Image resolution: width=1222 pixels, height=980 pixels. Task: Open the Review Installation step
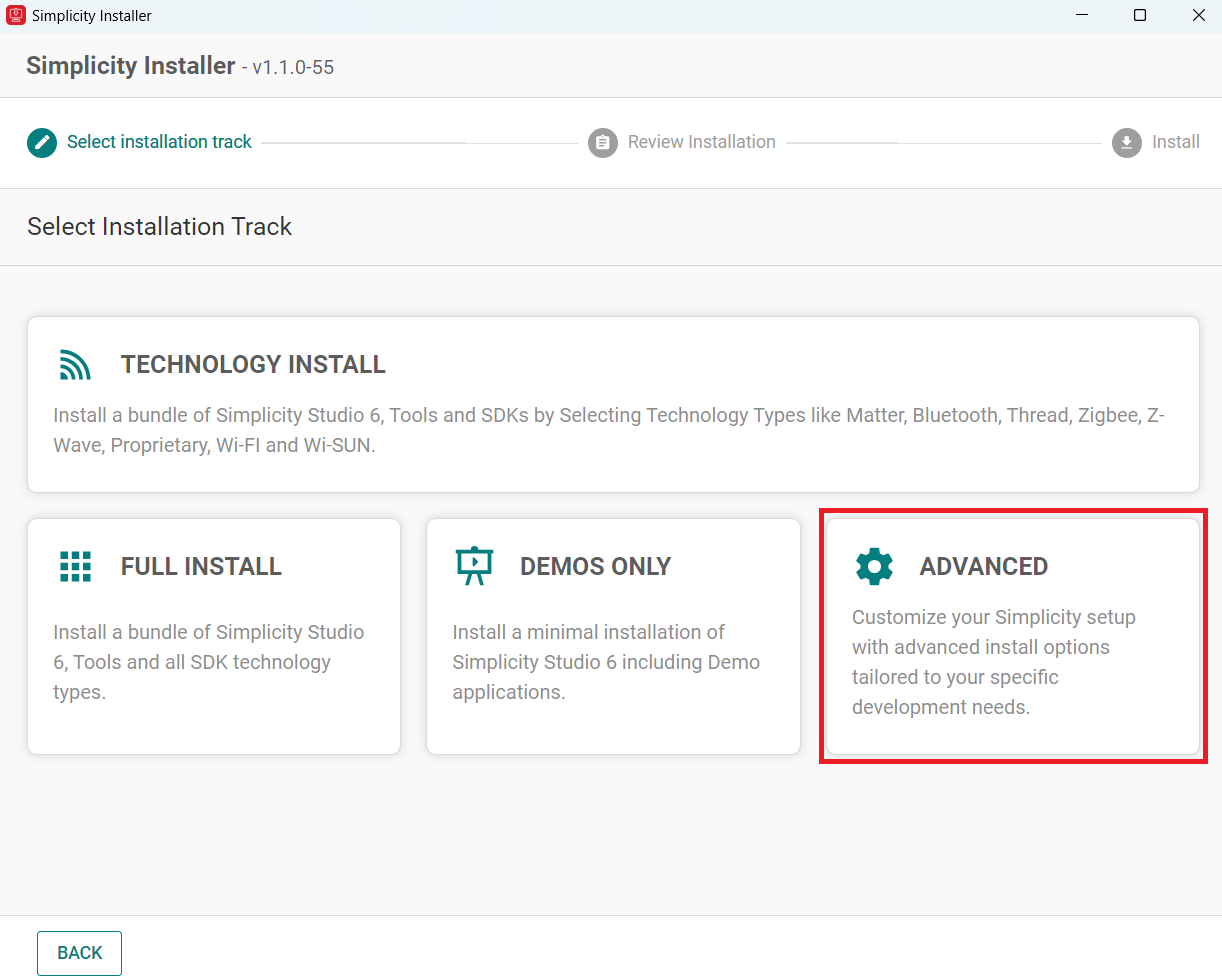(701, 142)
